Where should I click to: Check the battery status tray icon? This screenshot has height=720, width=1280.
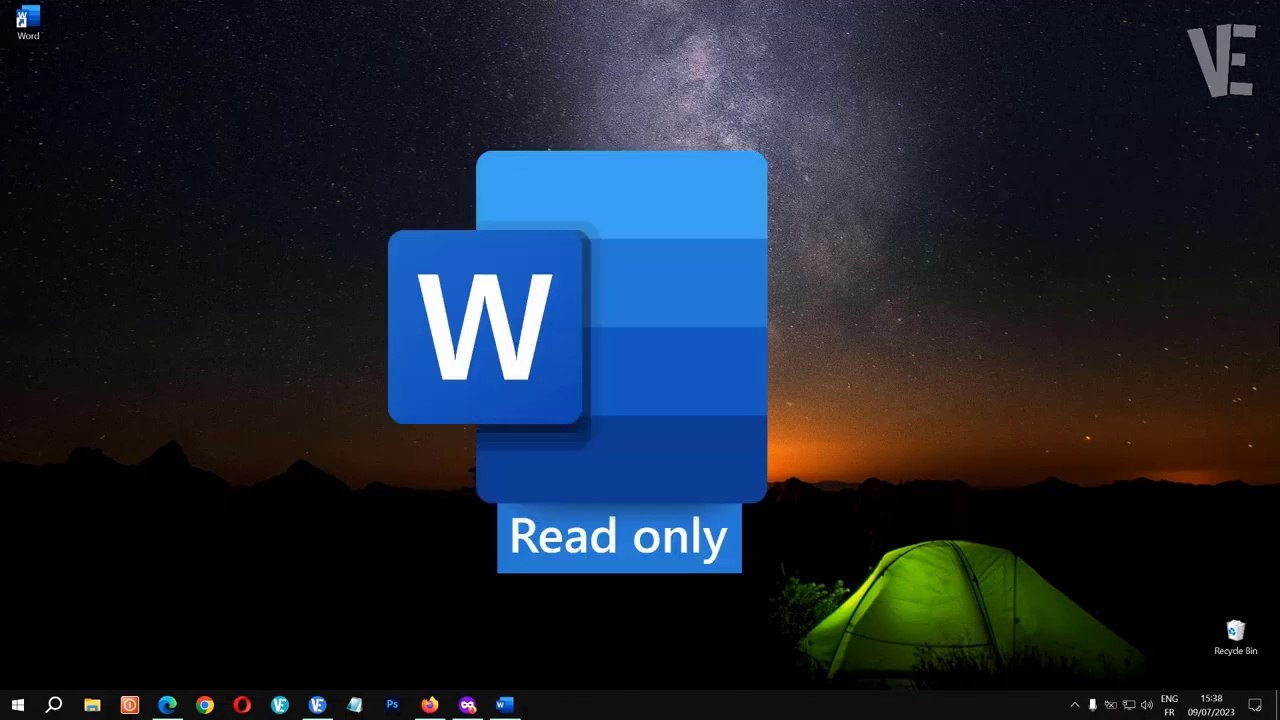pyautogui.click(x=1110, y=705)
